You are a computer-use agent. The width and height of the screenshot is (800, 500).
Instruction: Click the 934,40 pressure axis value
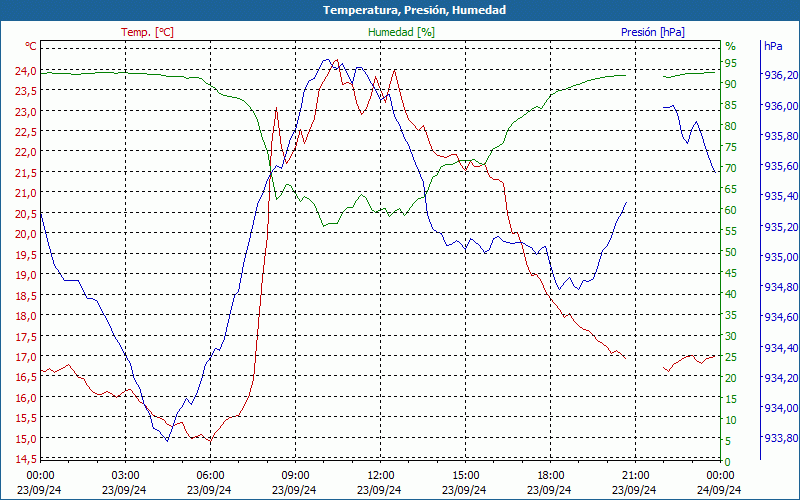coord(781,348)
